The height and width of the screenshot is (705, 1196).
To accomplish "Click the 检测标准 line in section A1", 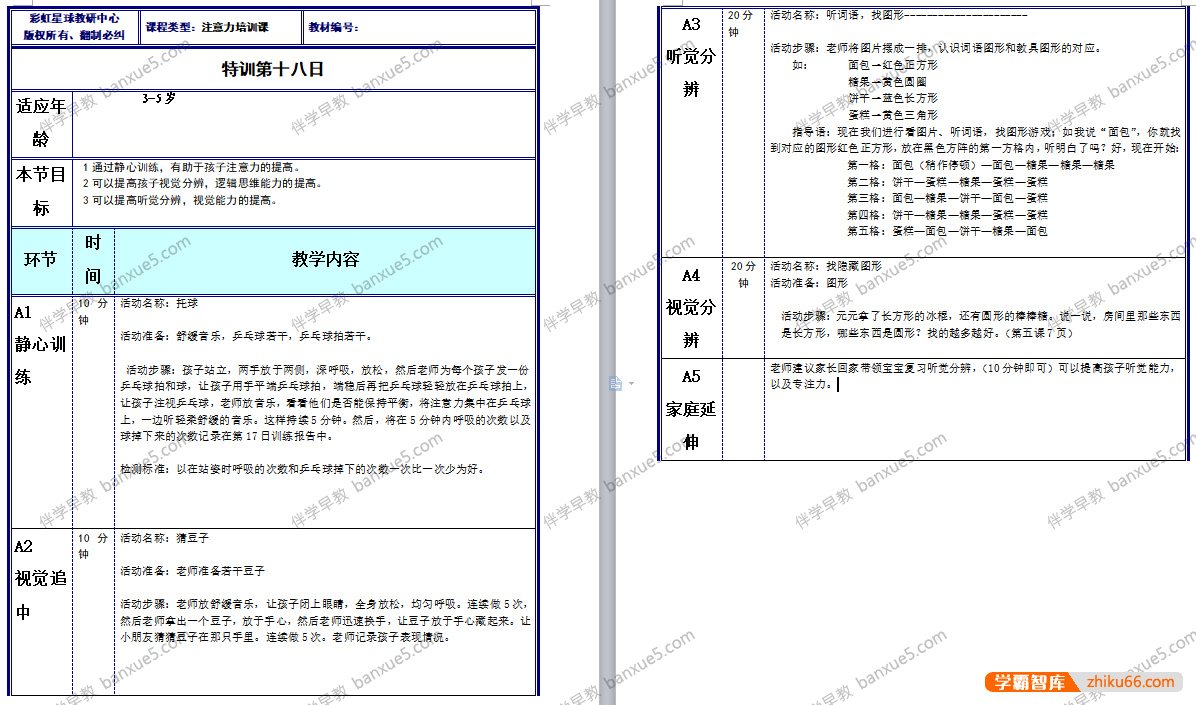I will pyautogui.click(x=303, y=469).
